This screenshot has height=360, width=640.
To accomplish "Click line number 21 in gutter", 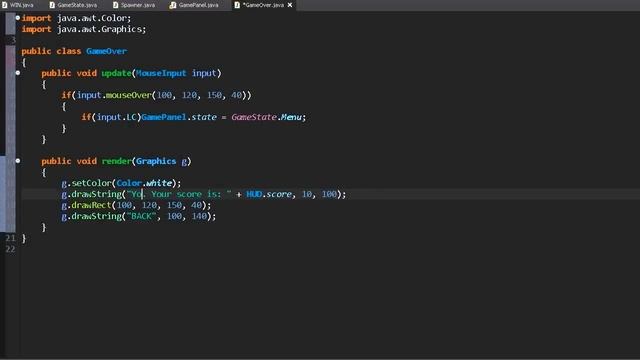I will click(11, 238).
